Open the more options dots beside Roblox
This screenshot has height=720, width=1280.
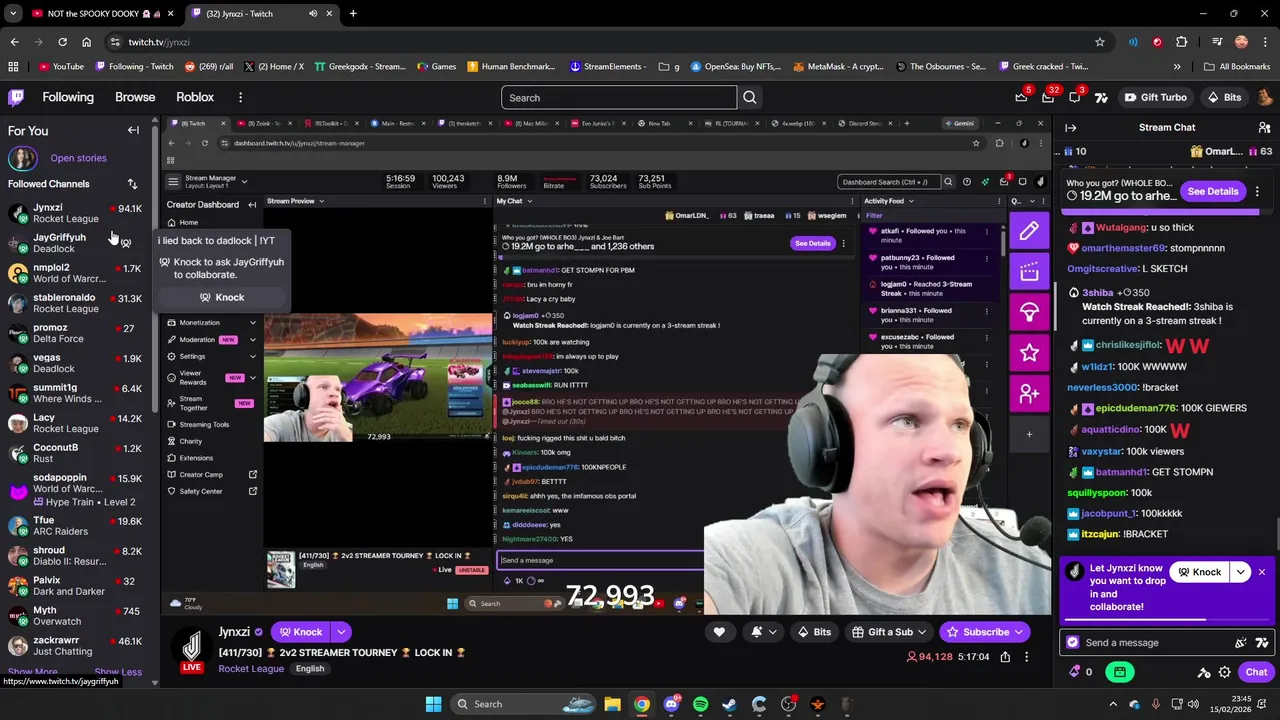pyautogui.click(x=240, y=97)
